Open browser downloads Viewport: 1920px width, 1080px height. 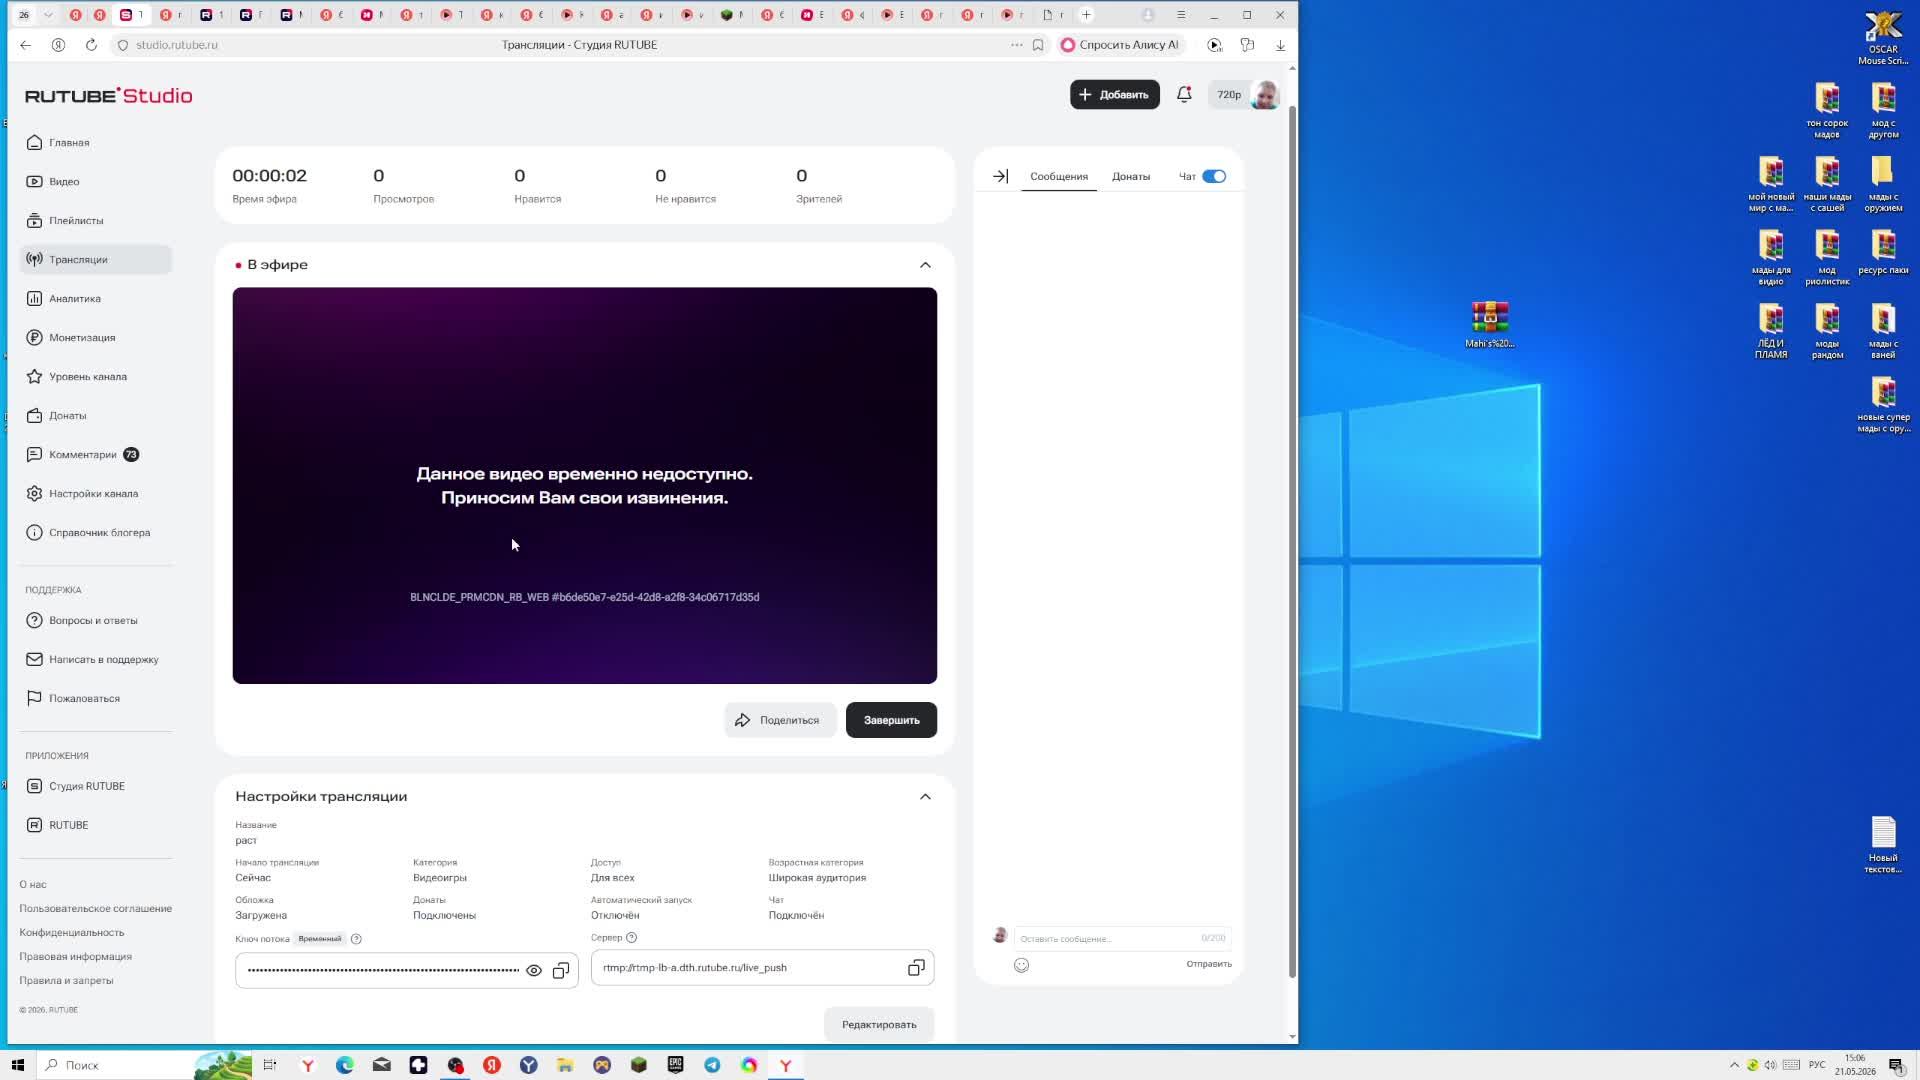pos(1280,45)
